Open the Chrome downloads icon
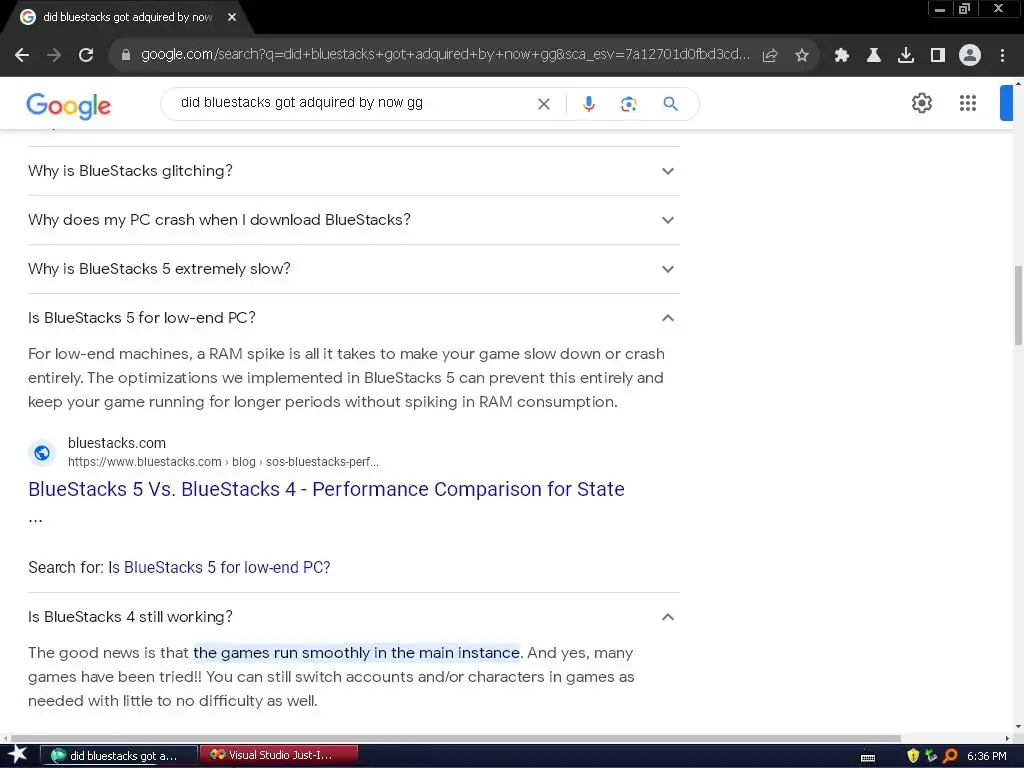Screen dimensions: 1024x768 pyautogui.click(x=906, y=55)
